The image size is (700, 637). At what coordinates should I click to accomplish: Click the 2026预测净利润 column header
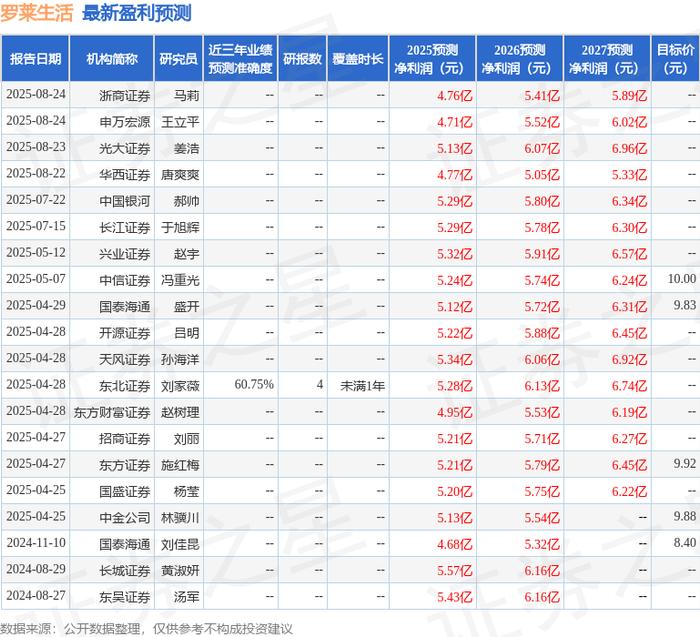(x=520, y=59)
